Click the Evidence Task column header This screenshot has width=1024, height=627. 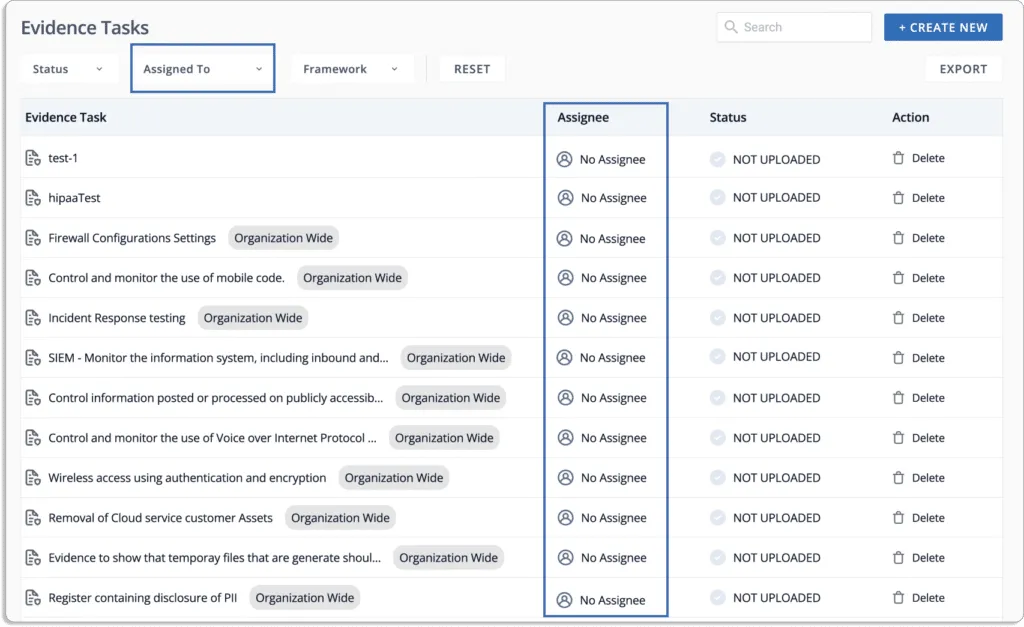tap(66, 118)
